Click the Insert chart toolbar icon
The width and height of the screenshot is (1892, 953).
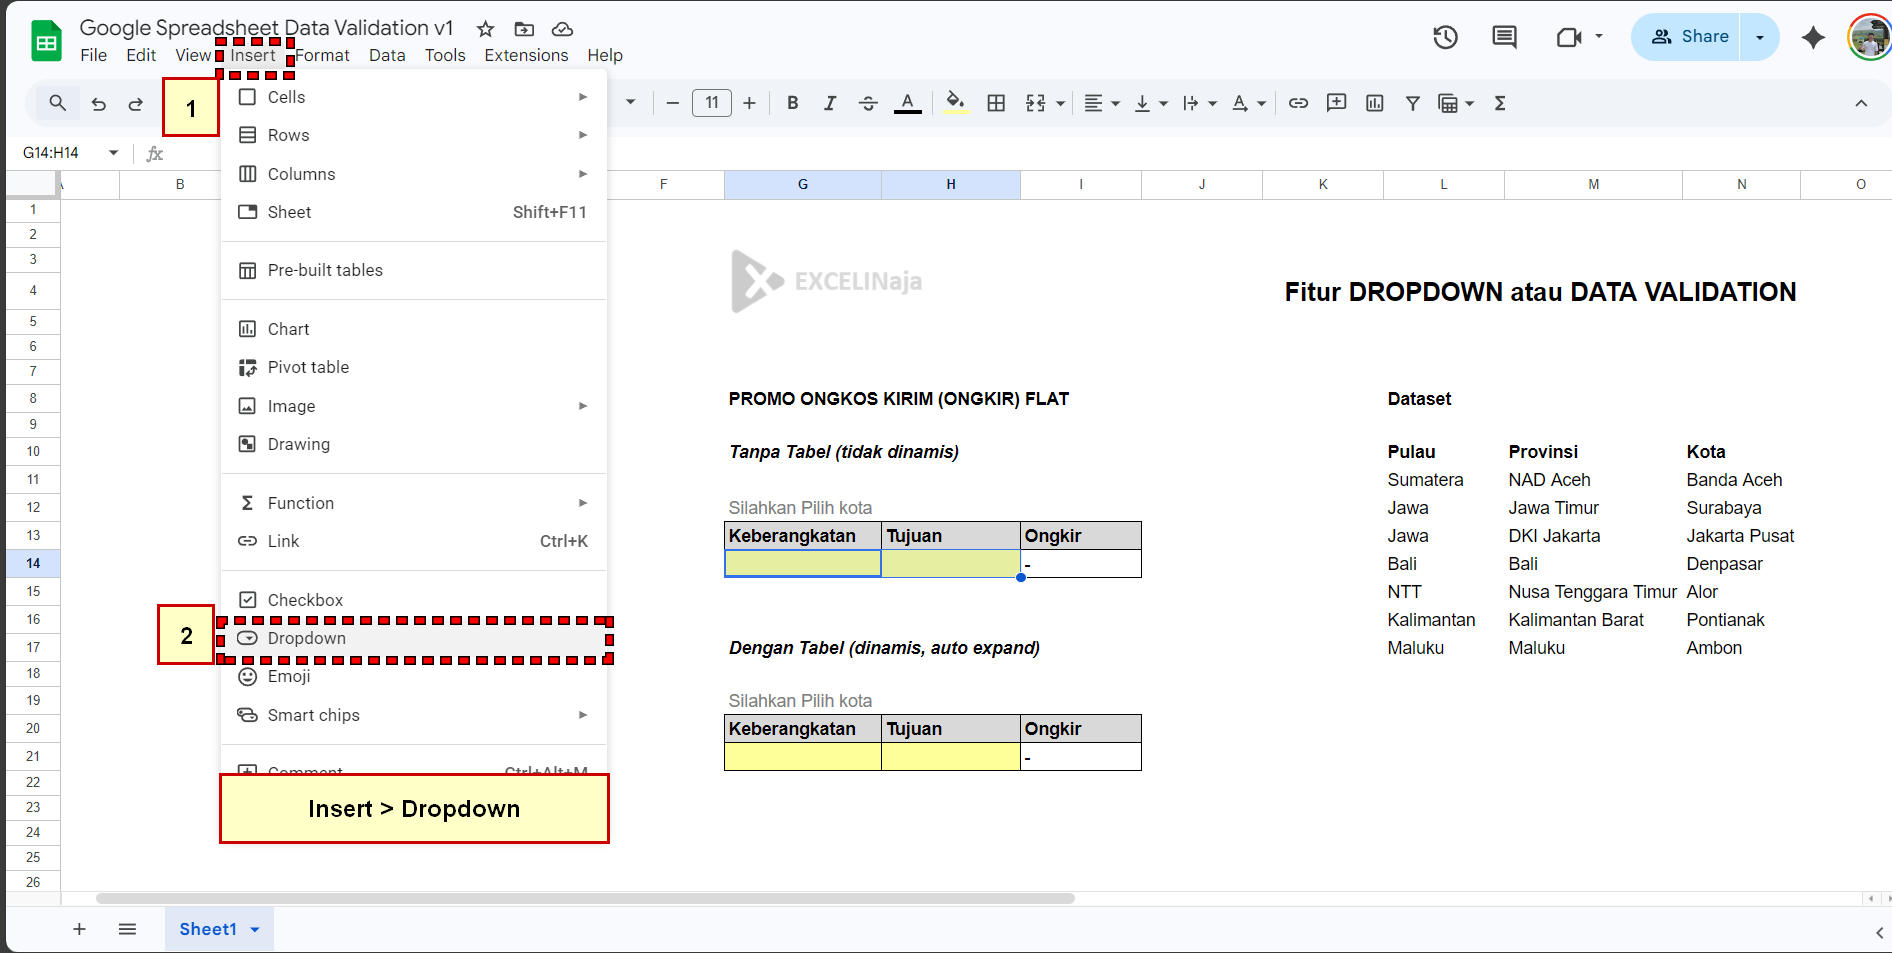tap(1375, 103)
